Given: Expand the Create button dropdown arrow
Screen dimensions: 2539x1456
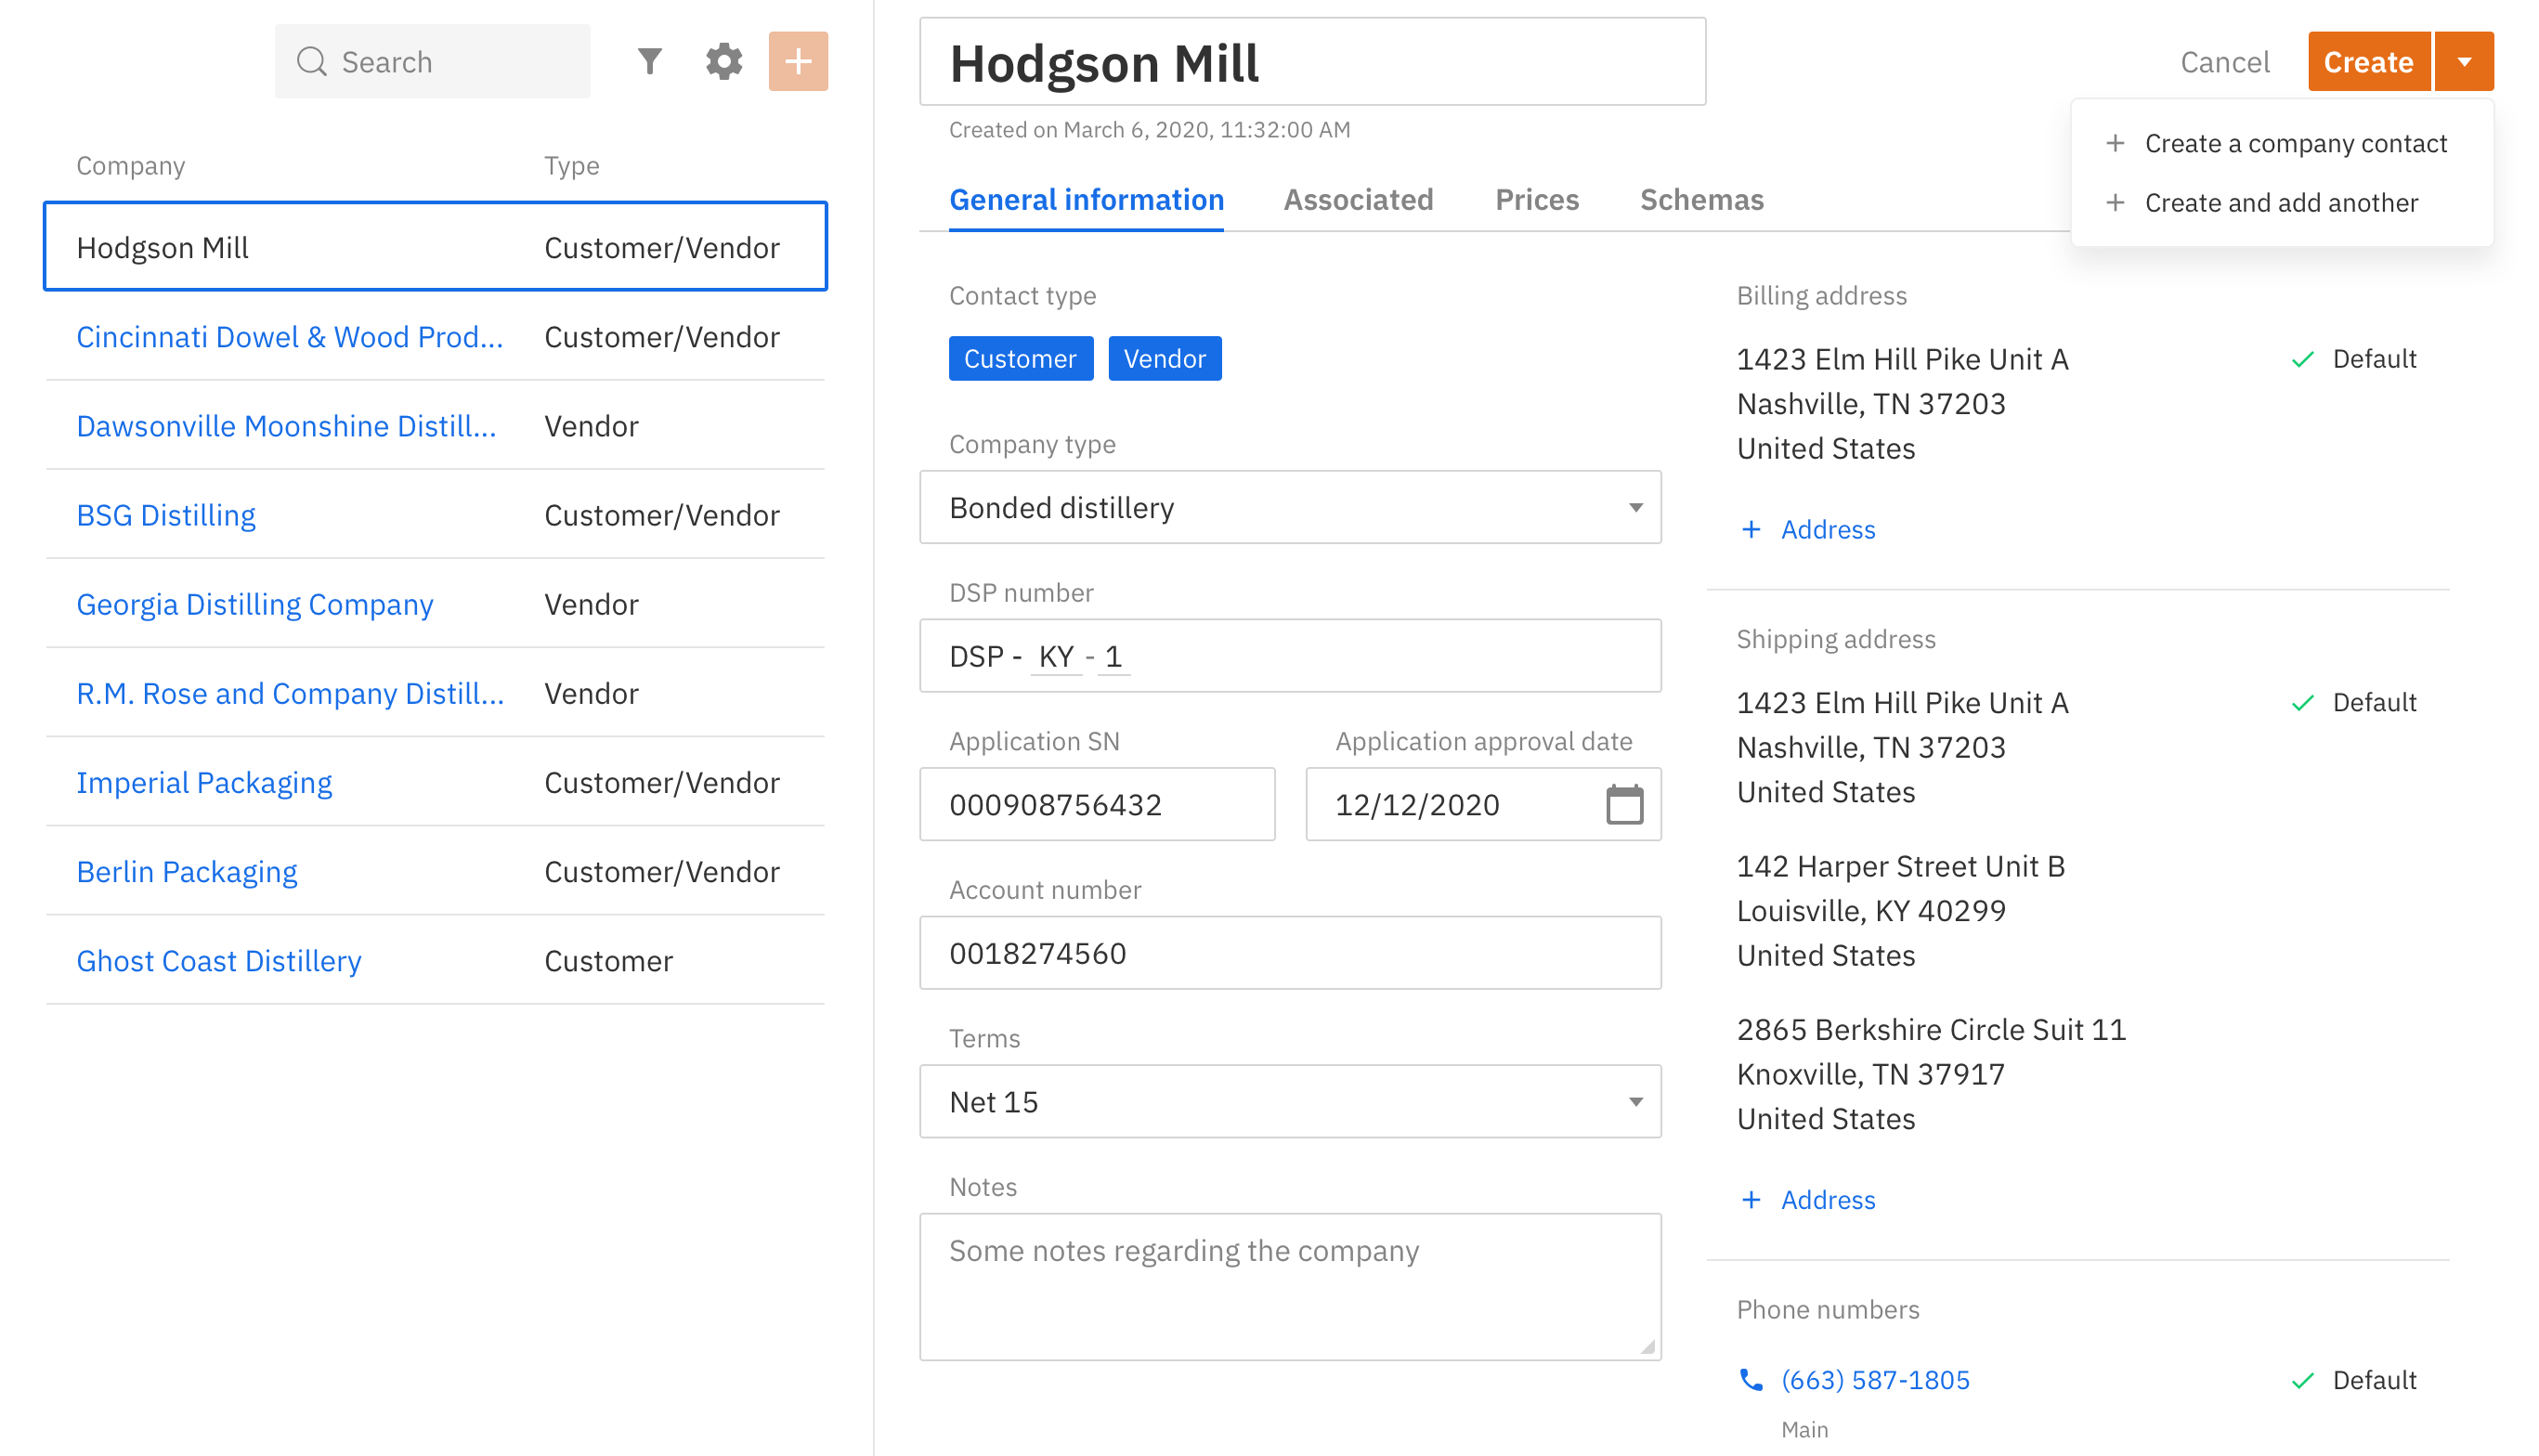Looking at the screenshot, I should 2464,62.
